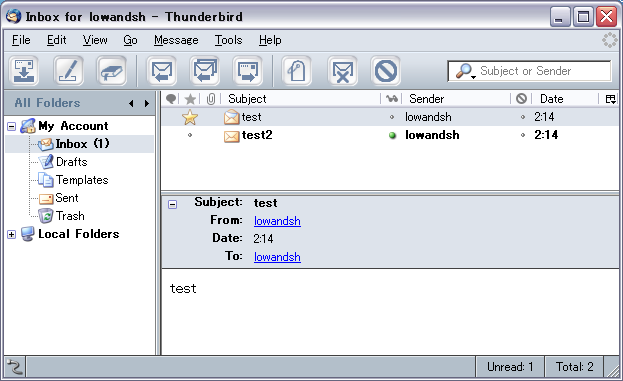Click the From lowandsh link
Image resolution: width=623 pixels, height=381 pixels.
coord(277,221)
